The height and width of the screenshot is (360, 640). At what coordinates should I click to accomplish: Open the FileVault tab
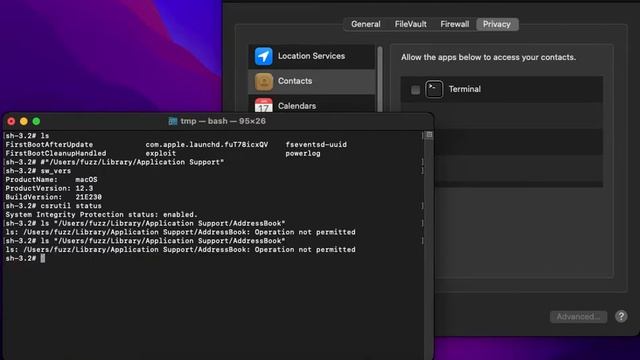pyautogui.click(x=410, y=24)
